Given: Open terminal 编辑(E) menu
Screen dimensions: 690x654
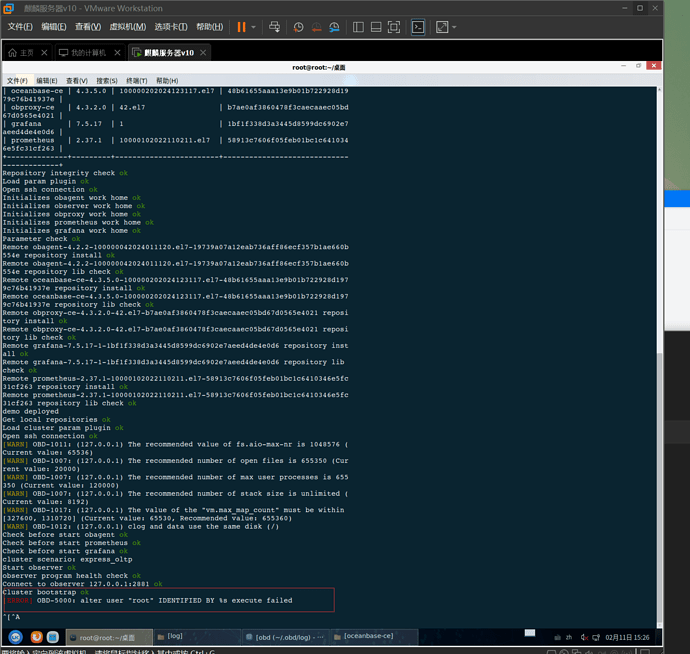Looking at the screenshot, I should point(47,81).
